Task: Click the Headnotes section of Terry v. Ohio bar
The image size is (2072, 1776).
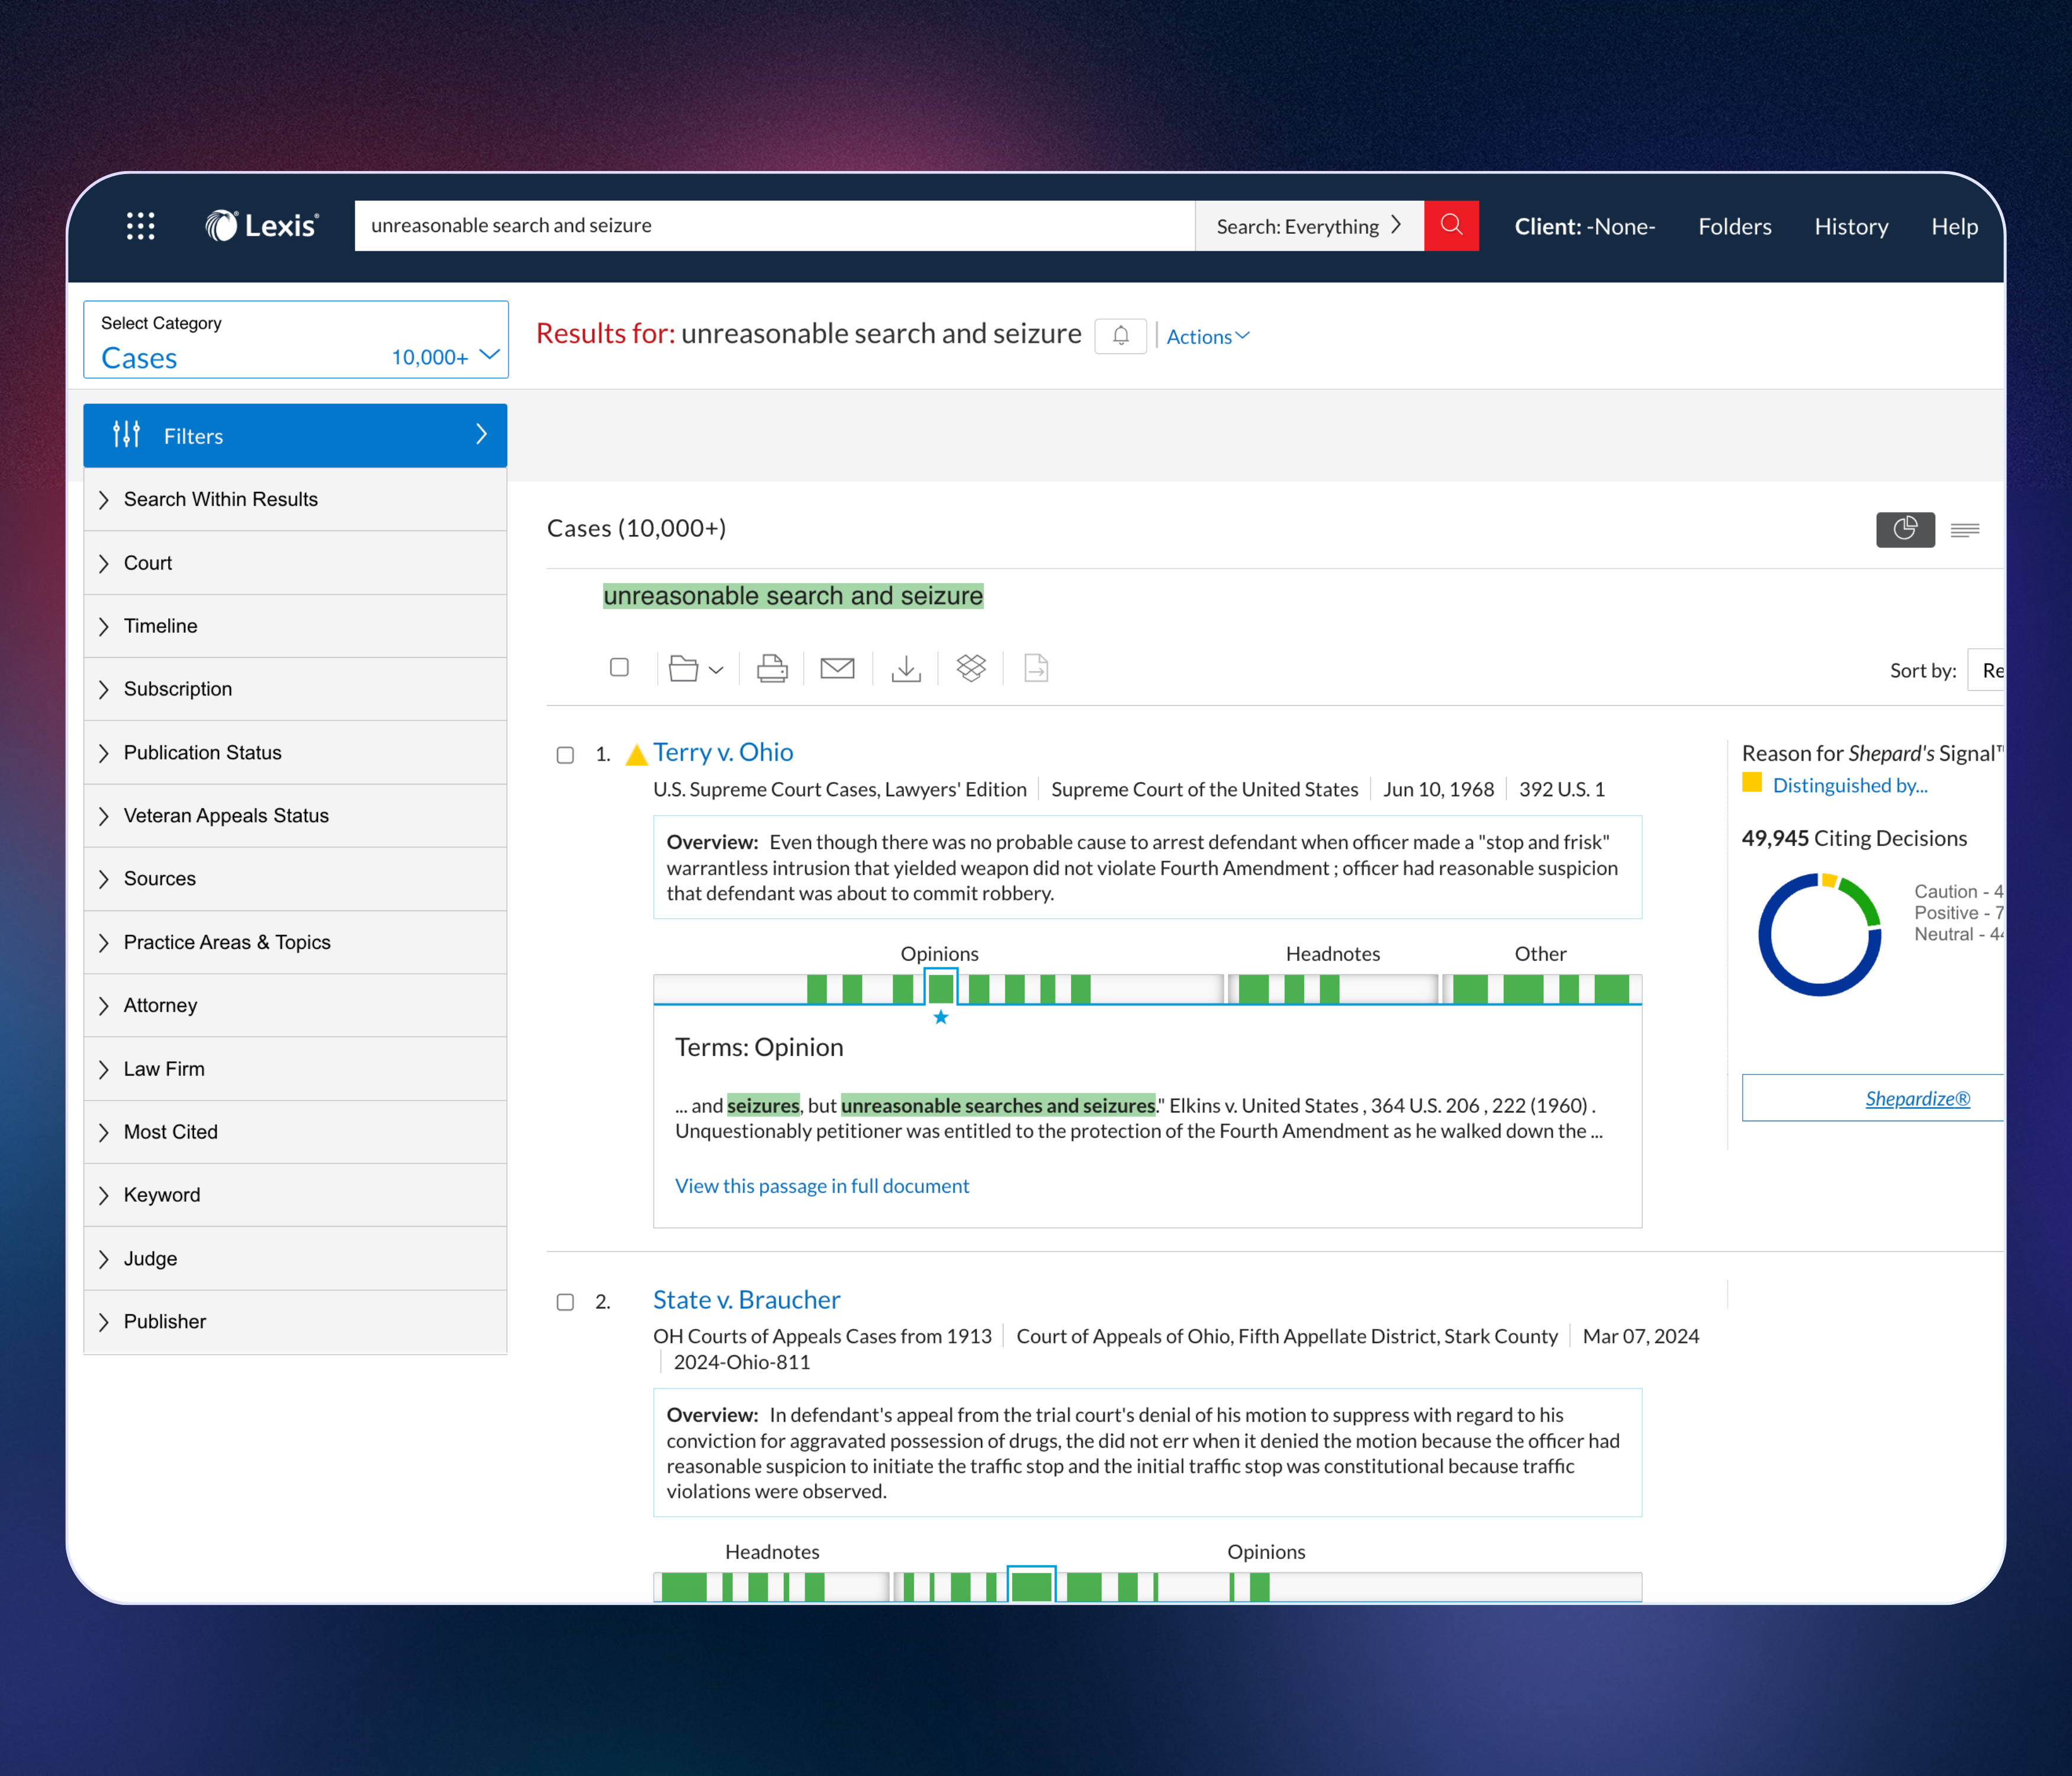Action: point(1332,989)
